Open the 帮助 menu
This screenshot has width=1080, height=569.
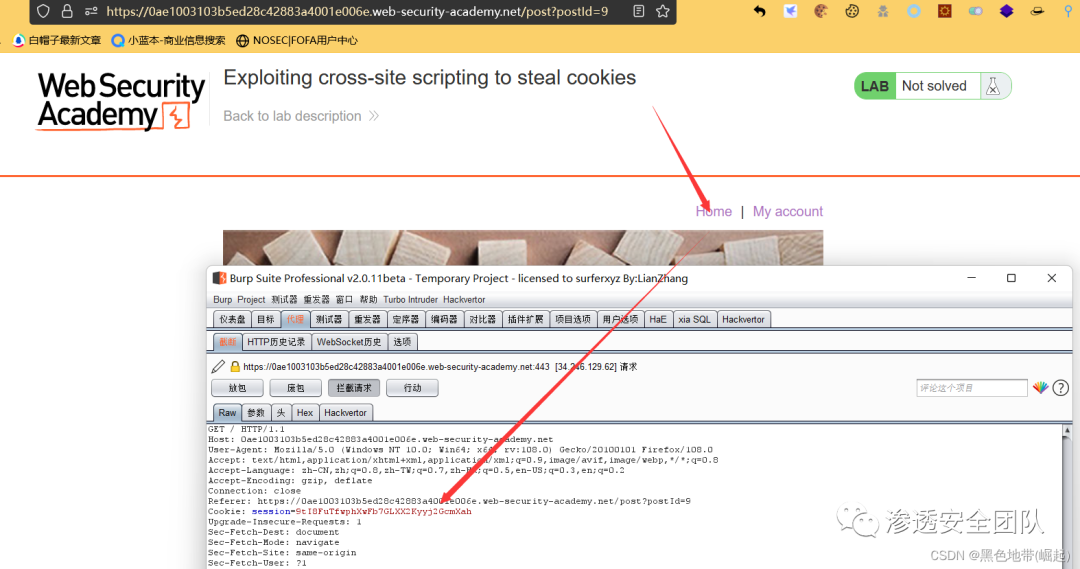point(368,300)
